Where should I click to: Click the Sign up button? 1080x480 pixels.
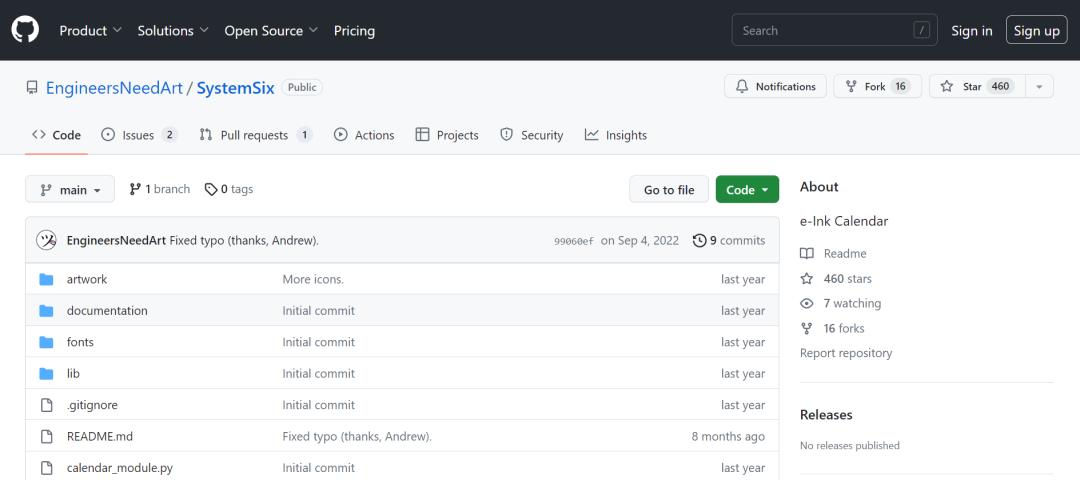pyautogui.click(x=1037, y=30)
